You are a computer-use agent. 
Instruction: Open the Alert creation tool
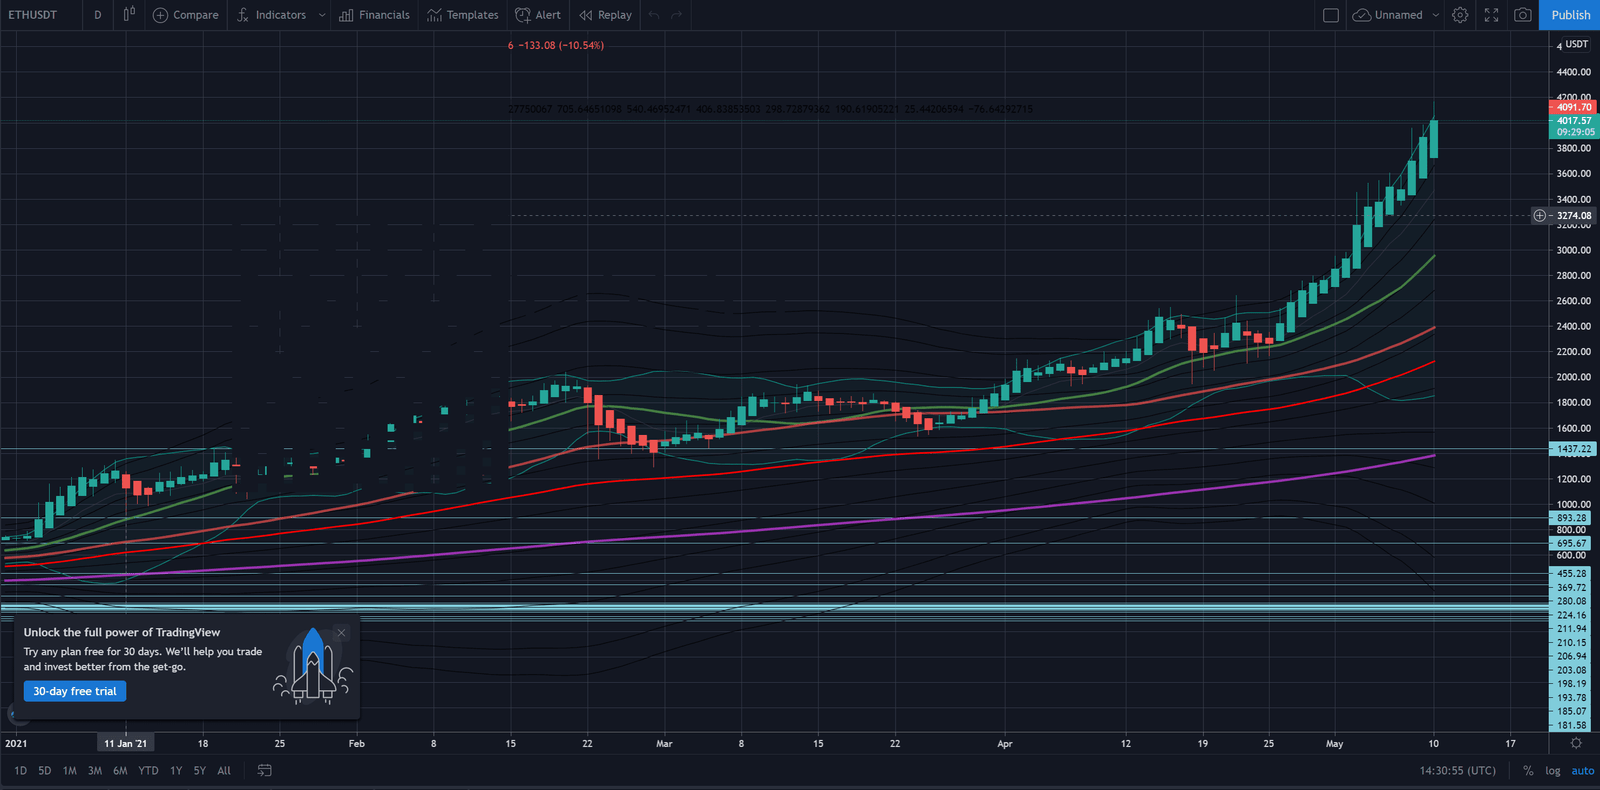(537, 15)
